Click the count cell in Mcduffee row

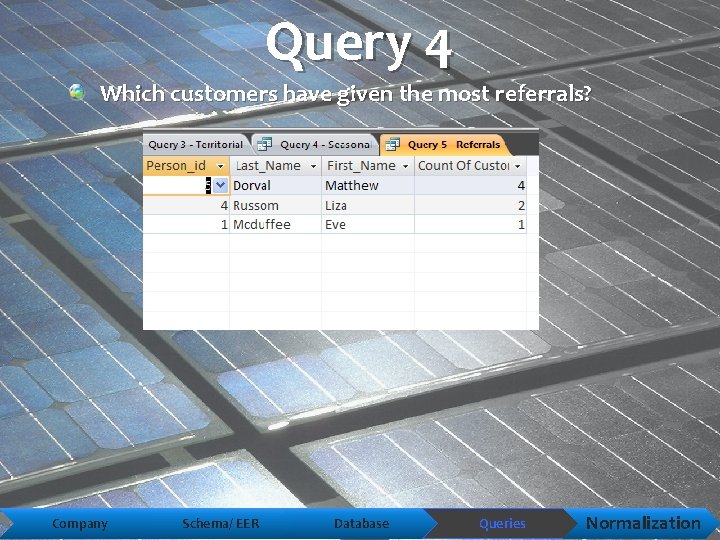pos(470,225)
